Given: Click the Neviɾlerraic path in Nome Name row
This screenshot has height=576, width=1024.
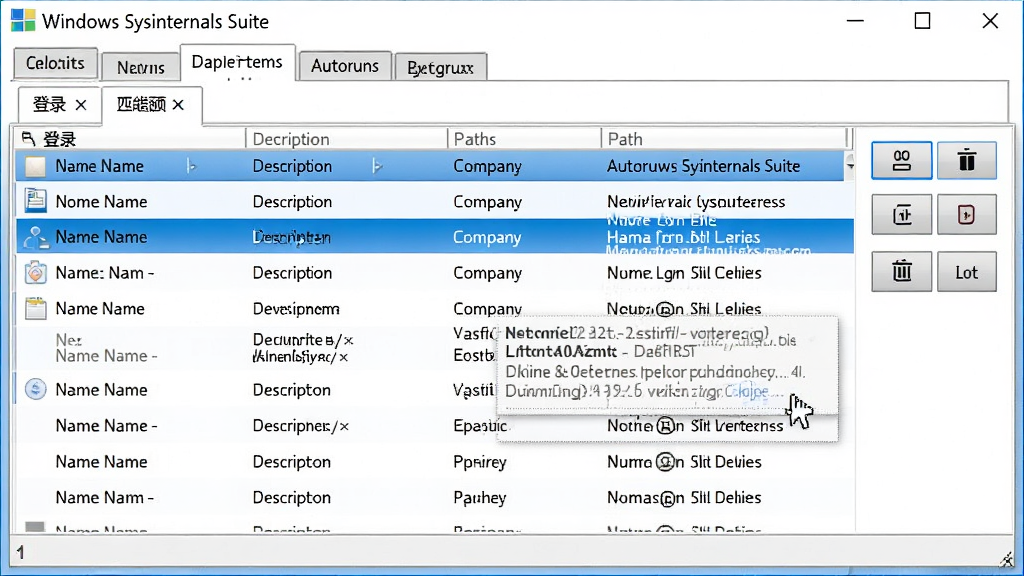Looking at the screenshot, I should pos(696,201).
